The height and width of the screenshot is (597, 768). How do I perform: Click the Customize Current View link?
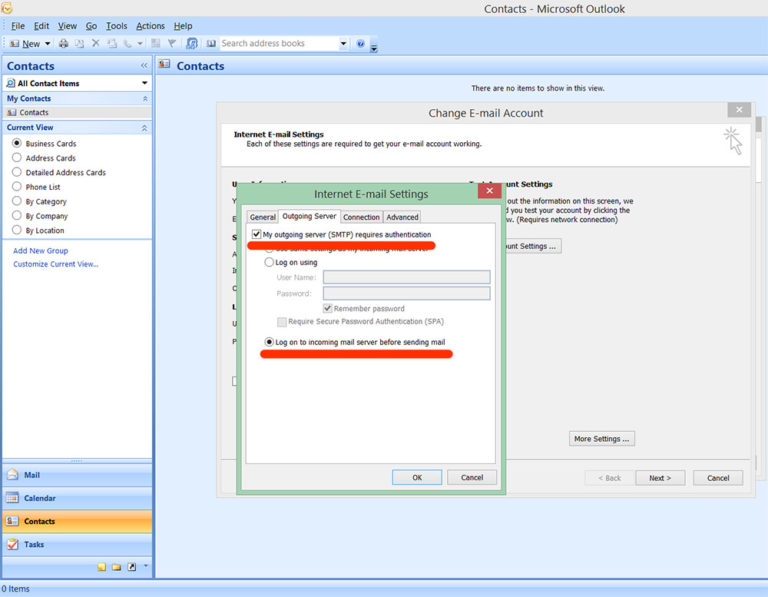pyautogui.click(x=56, y=264)
